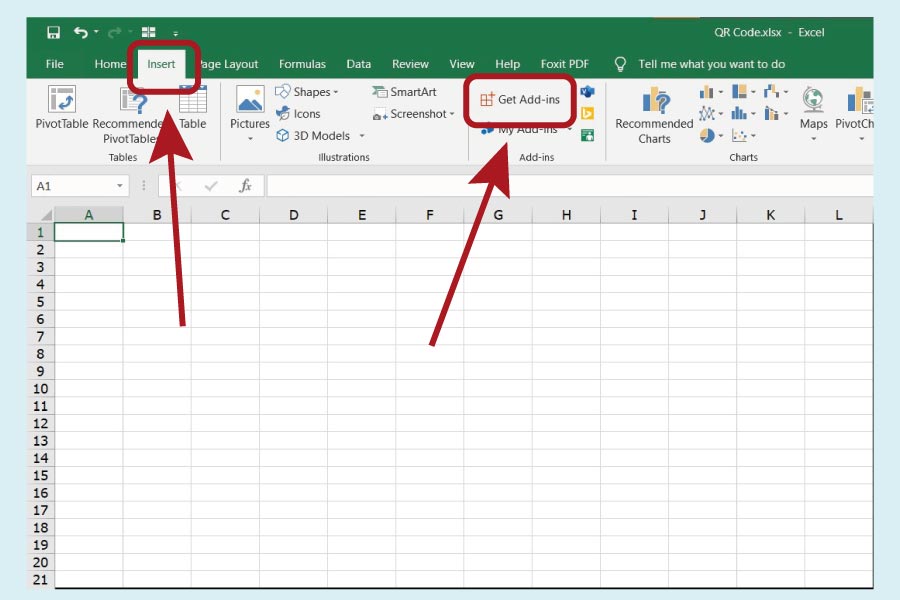The width and height of the screenshot is (900, 600).
Task: Expand the Undo history dropdown arrow
Action: click(x=96, y=32)
